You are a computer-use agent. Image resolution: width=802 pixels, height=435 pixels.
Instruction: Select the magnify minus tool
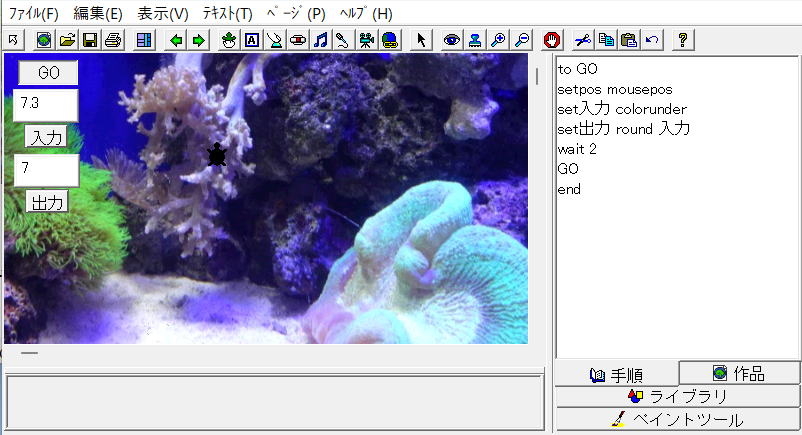(521, 39)
